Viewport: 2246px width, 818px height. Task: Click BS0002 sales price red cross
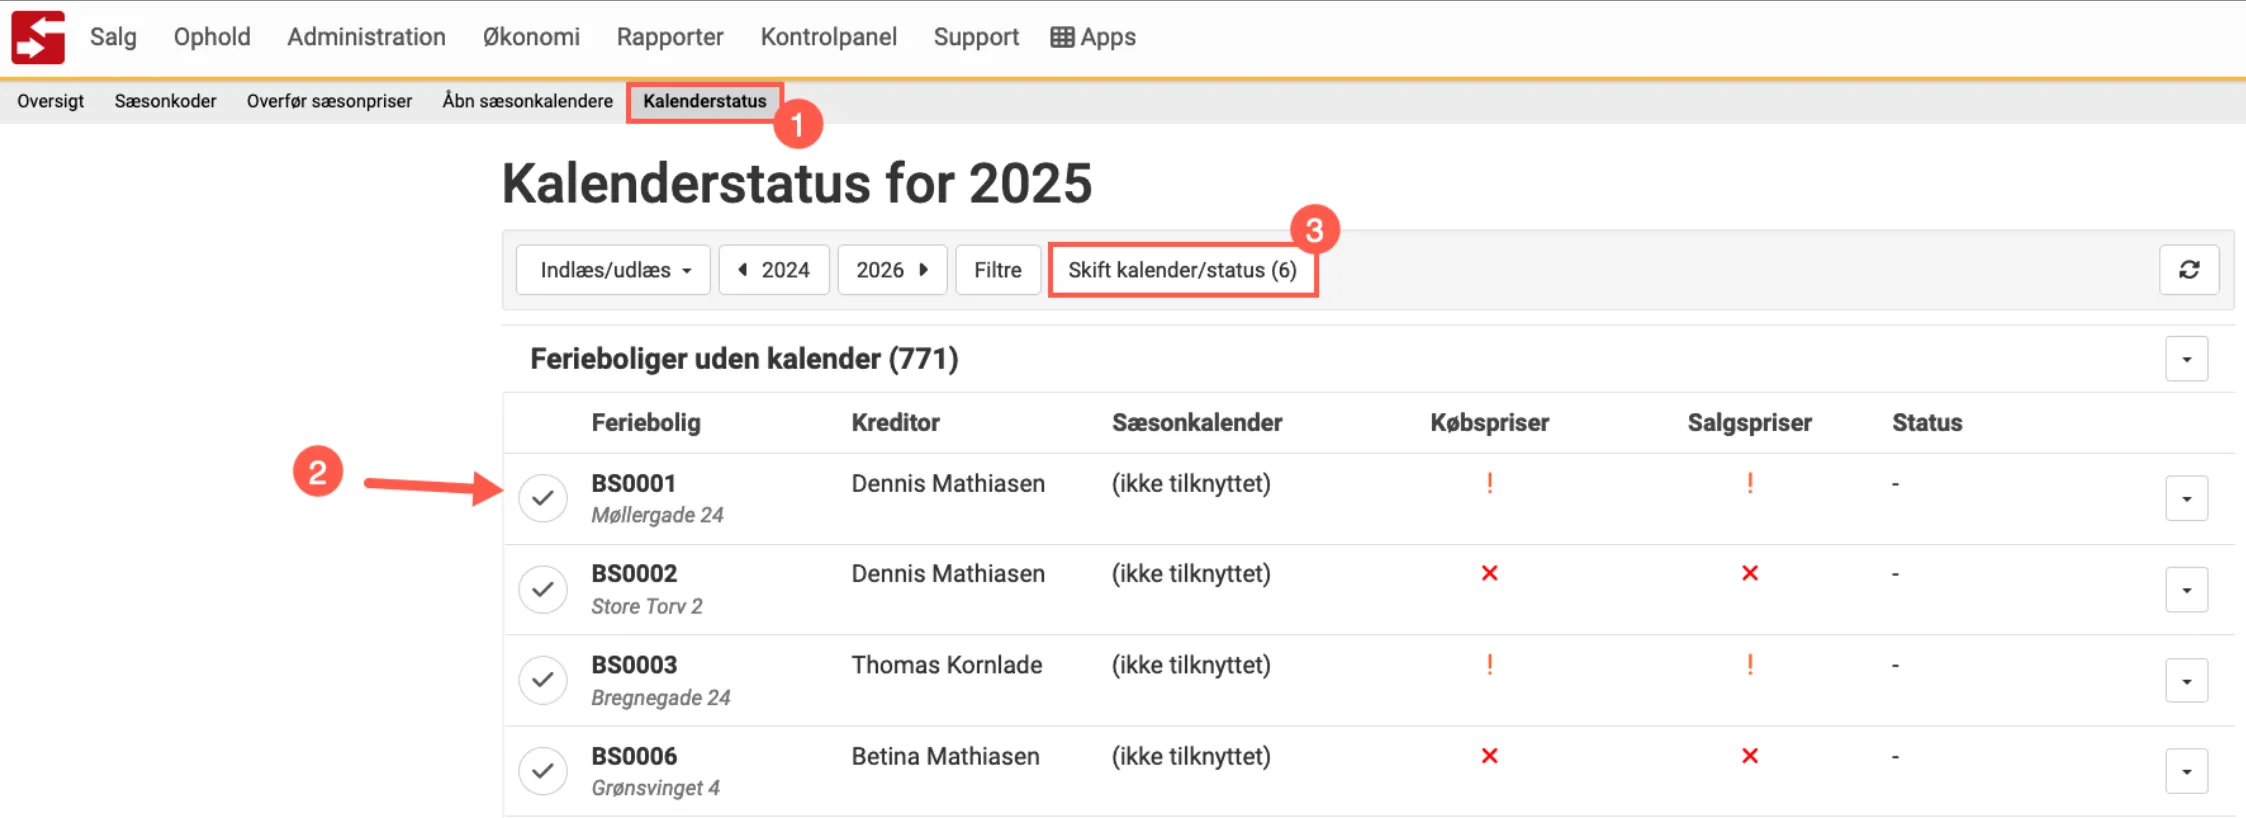[x=1749, y=573]
